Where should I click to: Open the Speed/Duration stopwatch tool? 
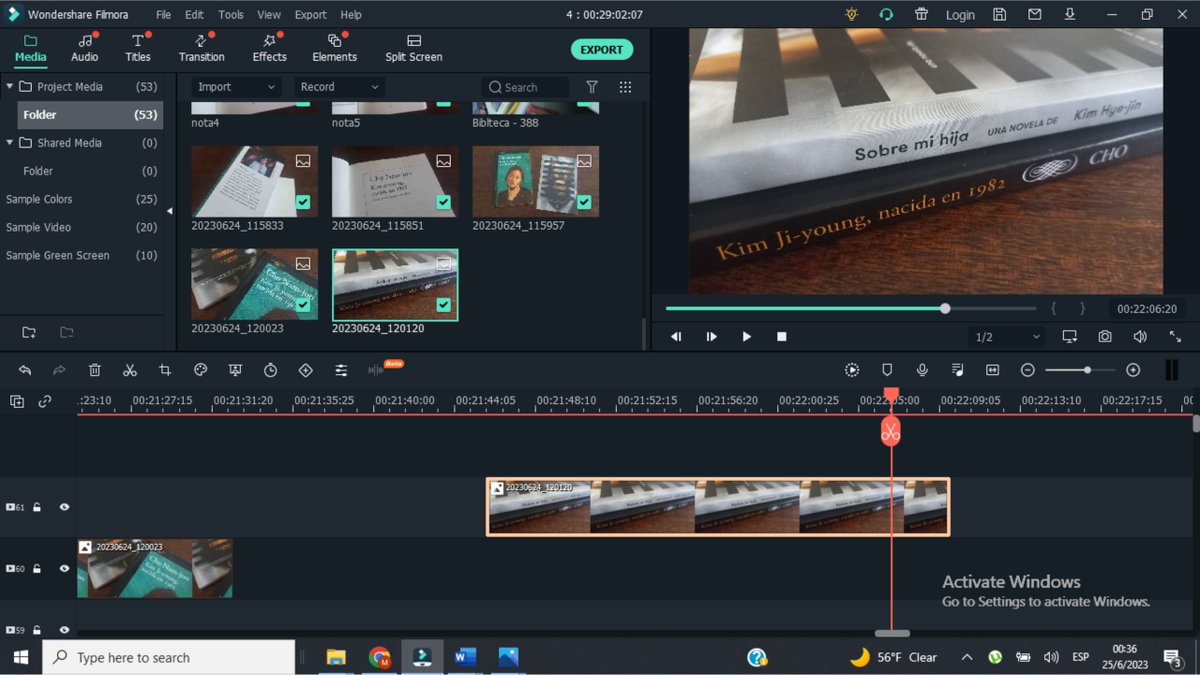tap(270, 370)
